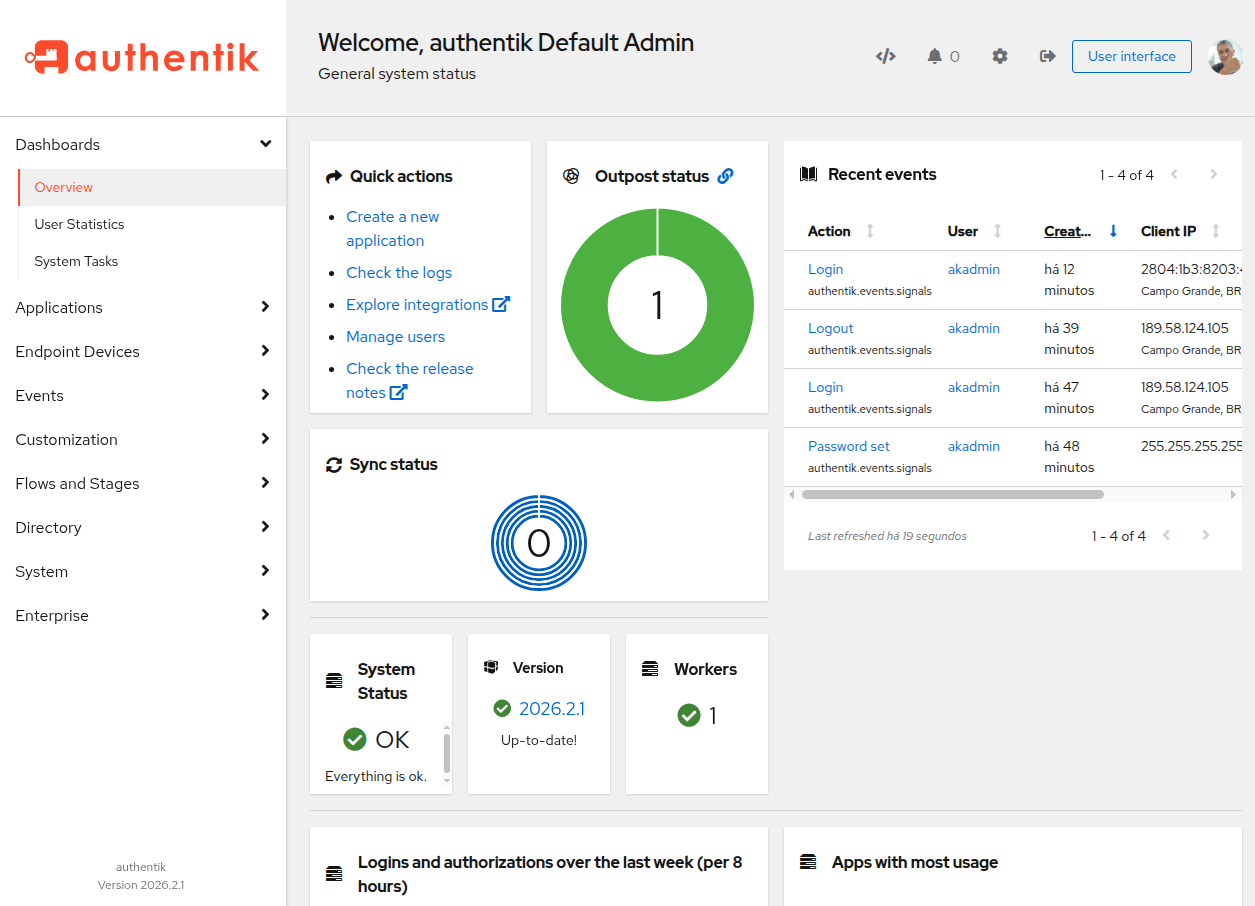The width and height of the screenshot is (1255, 906).
Task: Click the Outpost status link icon
Action: tap(725, 176)
